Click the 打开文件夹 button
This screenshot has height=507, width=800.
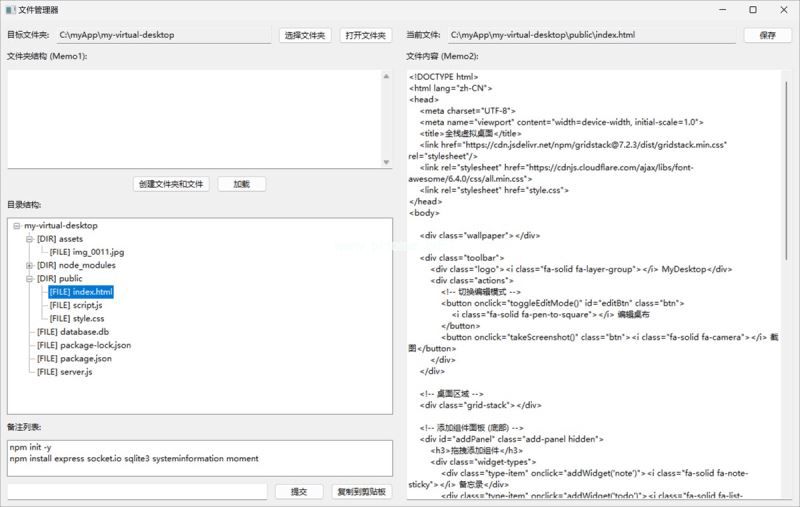pyautogui.click(x=366, y=35)
